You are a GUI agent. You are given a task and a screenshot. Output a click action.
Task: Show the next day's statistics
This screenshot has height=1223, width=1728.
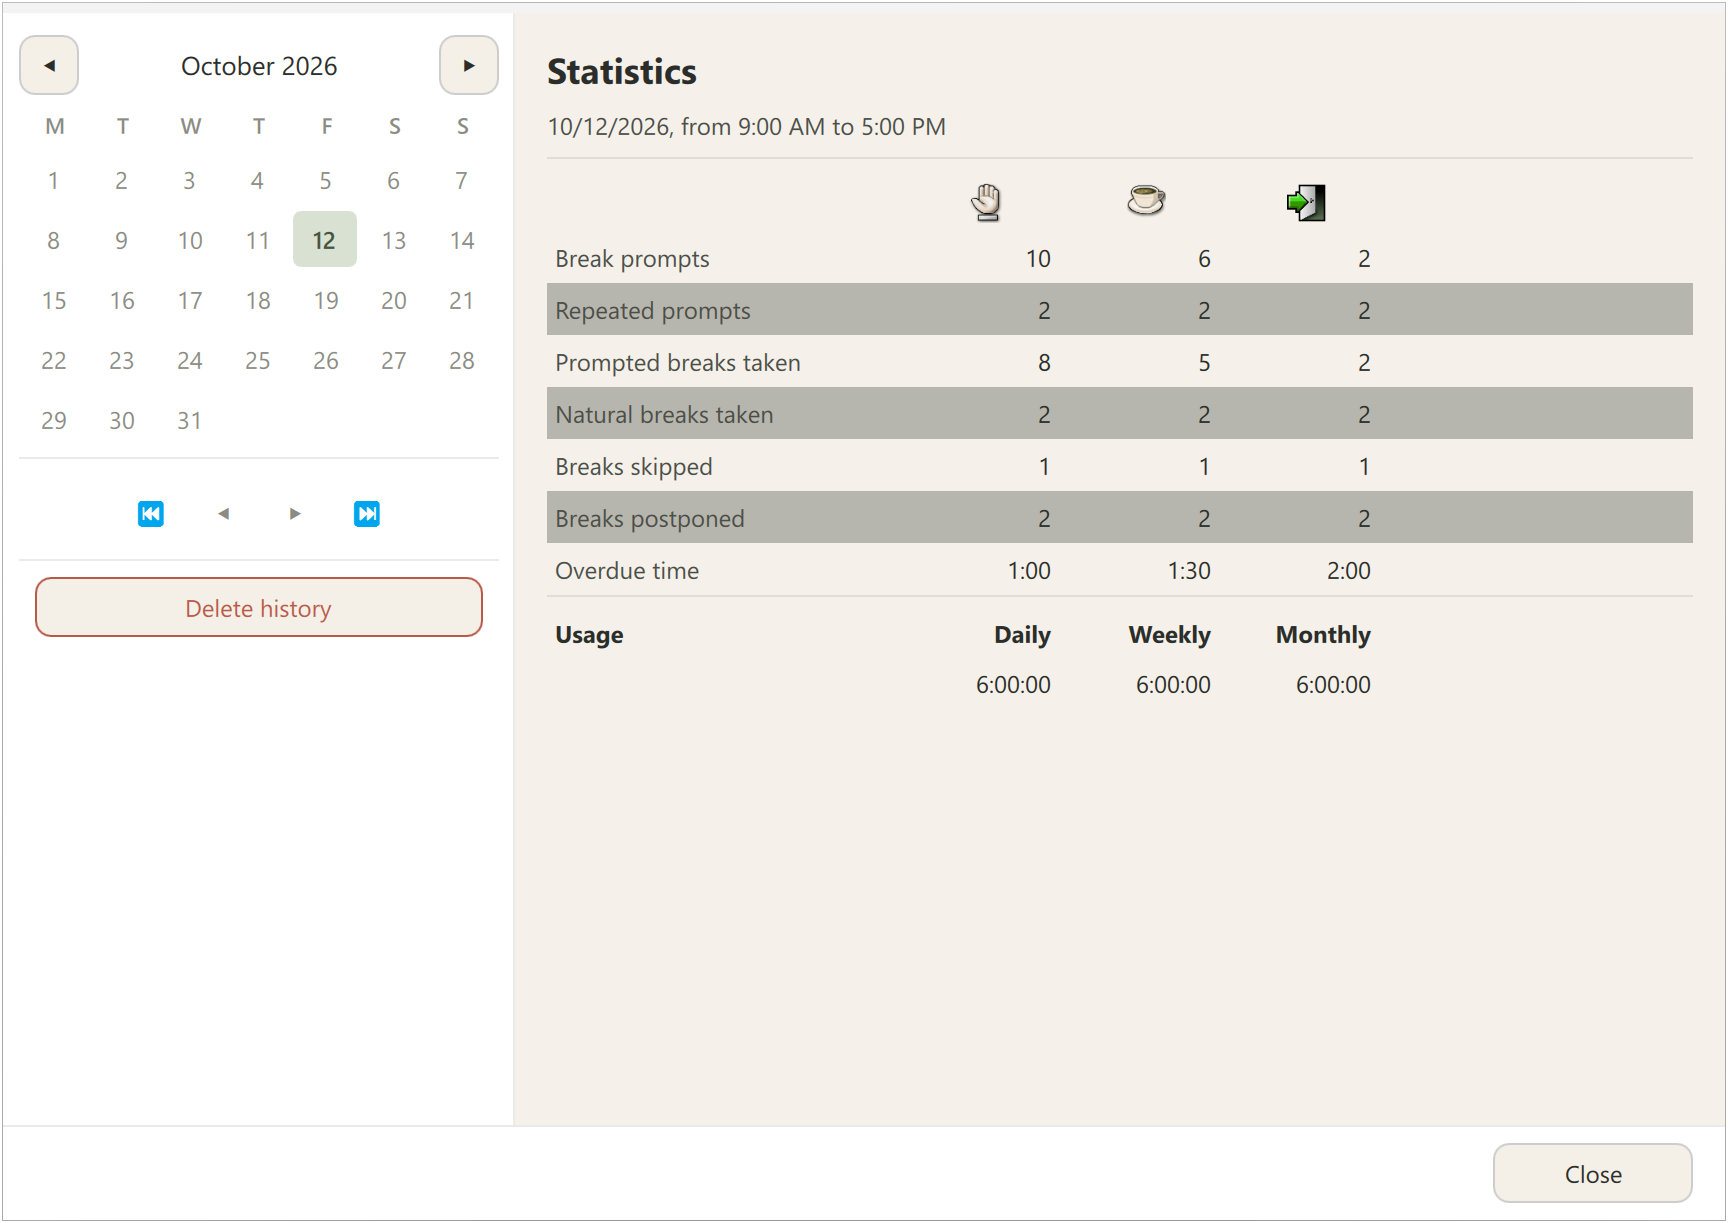[x=295, y=514]
